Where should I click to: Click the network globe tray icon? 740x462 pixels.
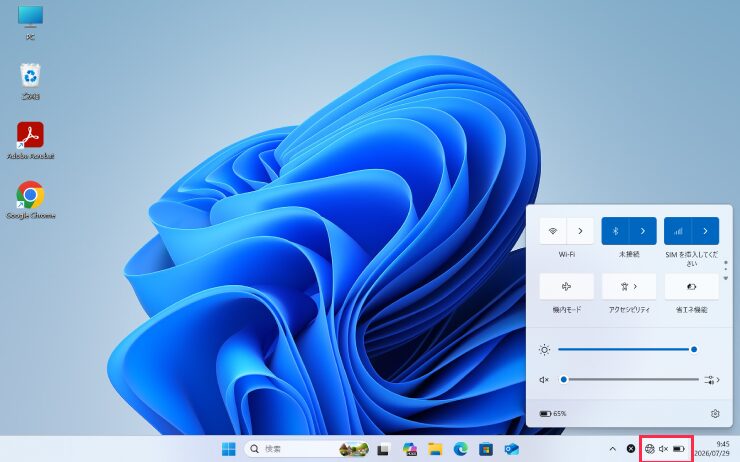click(x=650, y=449)
